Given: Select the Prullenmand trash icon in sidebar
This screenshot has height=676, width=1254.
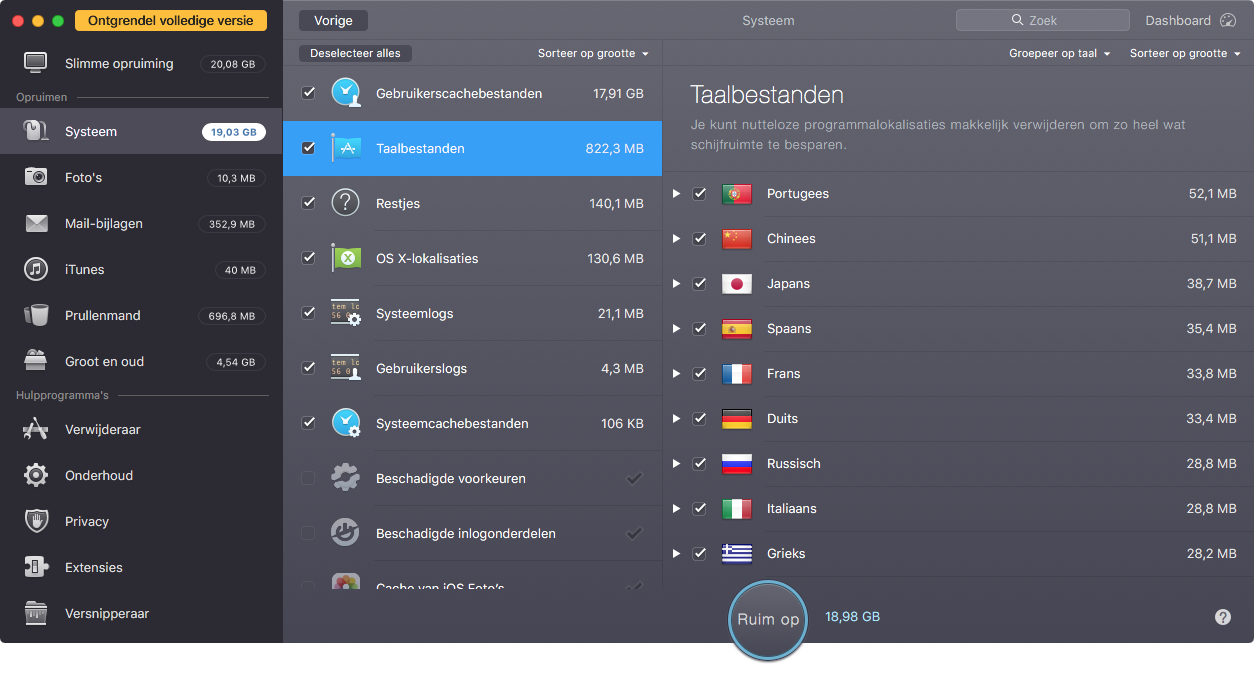Looking at the screenshot, I should pos(37,315).
